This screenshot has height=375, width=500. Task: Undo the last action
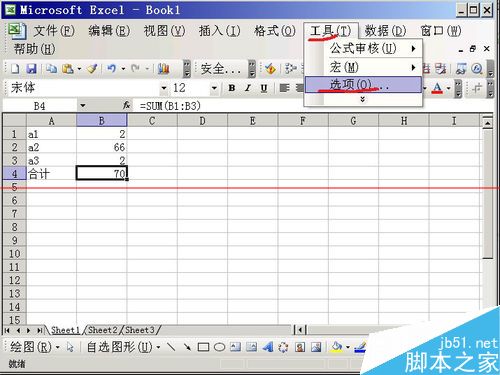tap(112, 69)
